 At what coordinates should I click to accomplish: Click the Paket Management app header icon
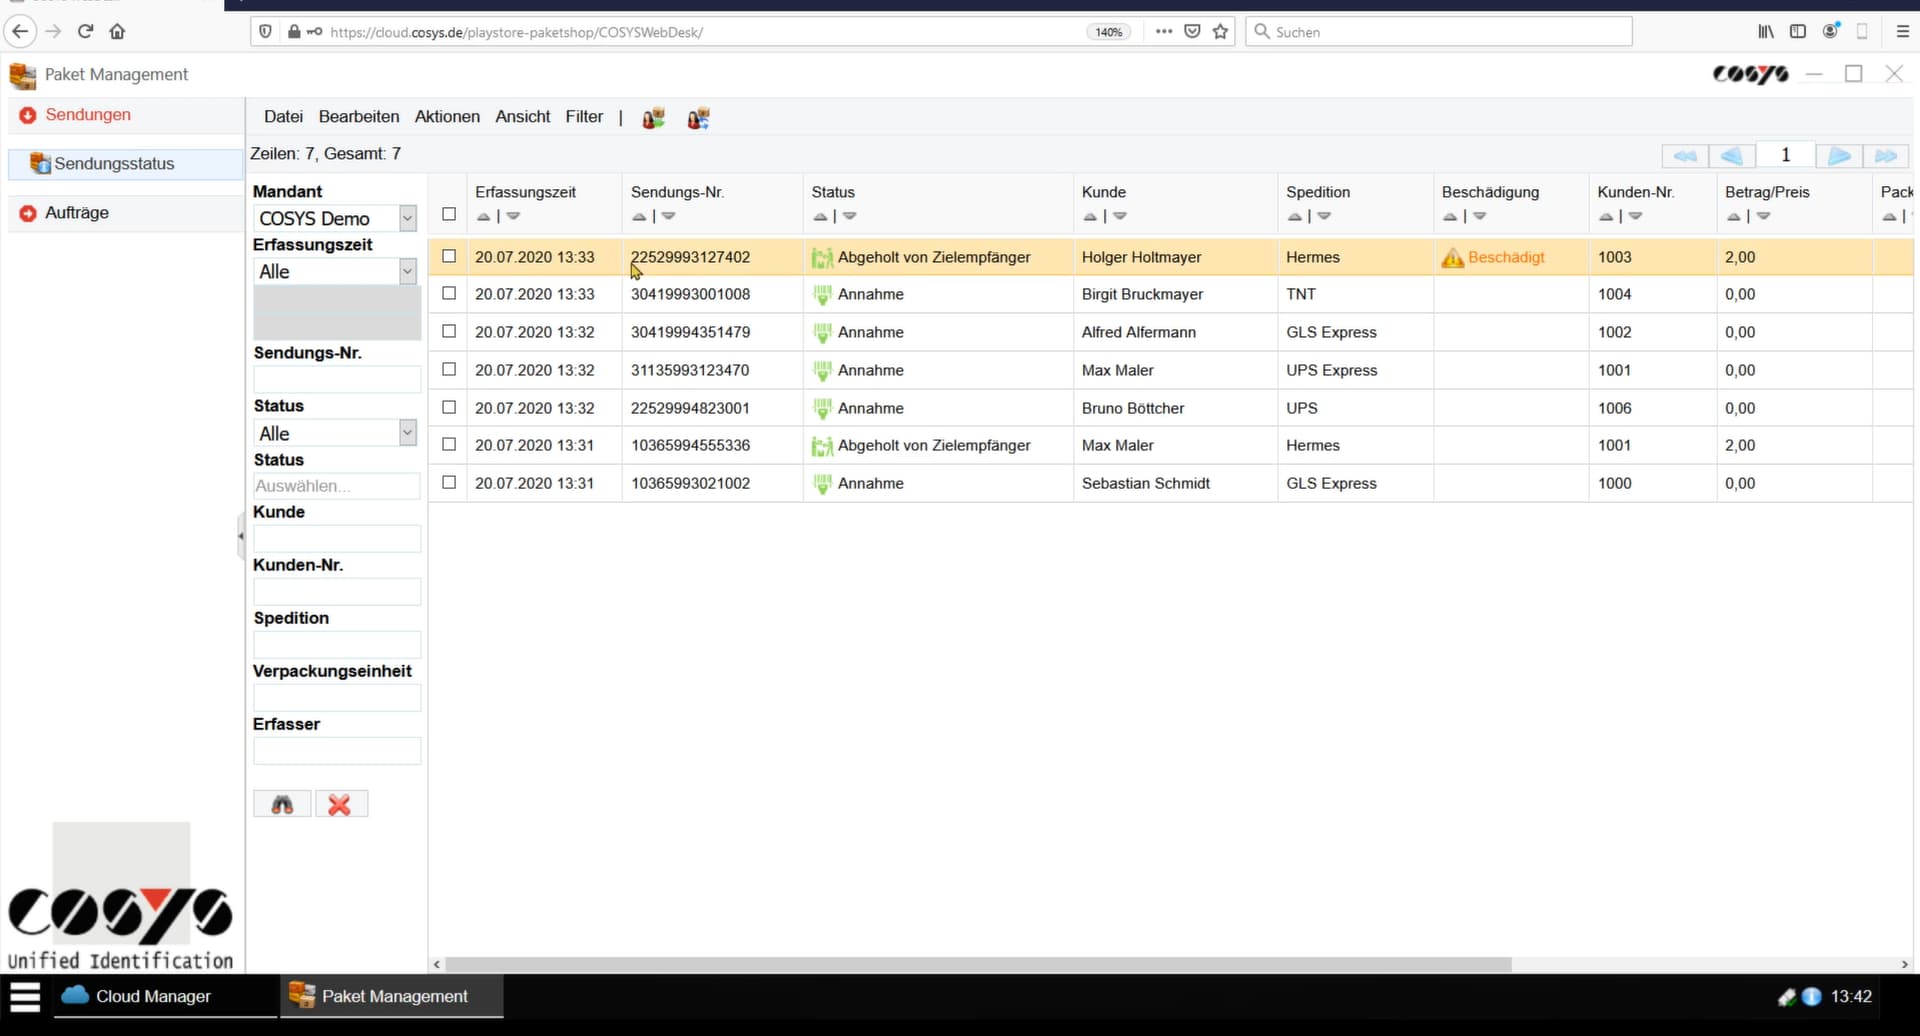22,75
